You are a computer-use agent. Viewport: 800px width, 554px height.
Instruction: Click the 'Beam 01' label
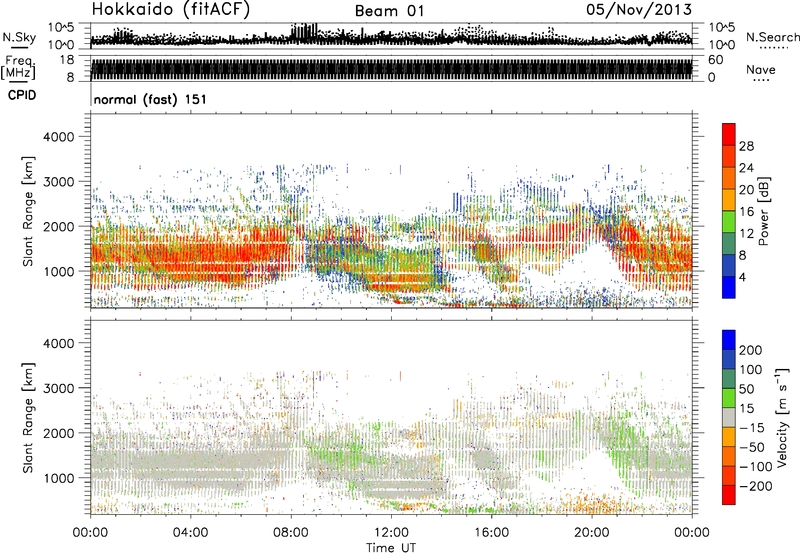(x=390, y=11)
